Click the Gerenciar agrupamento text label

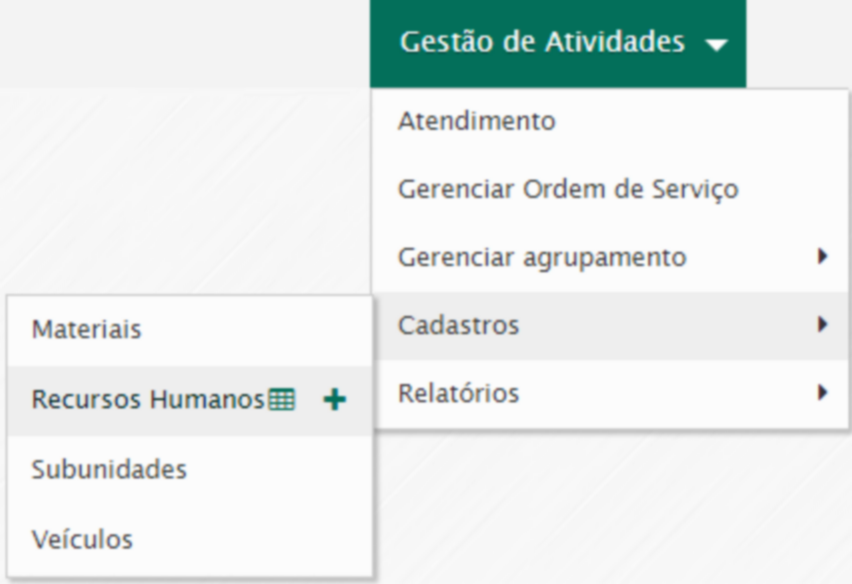pyautogui.click(x=541, y=257)
